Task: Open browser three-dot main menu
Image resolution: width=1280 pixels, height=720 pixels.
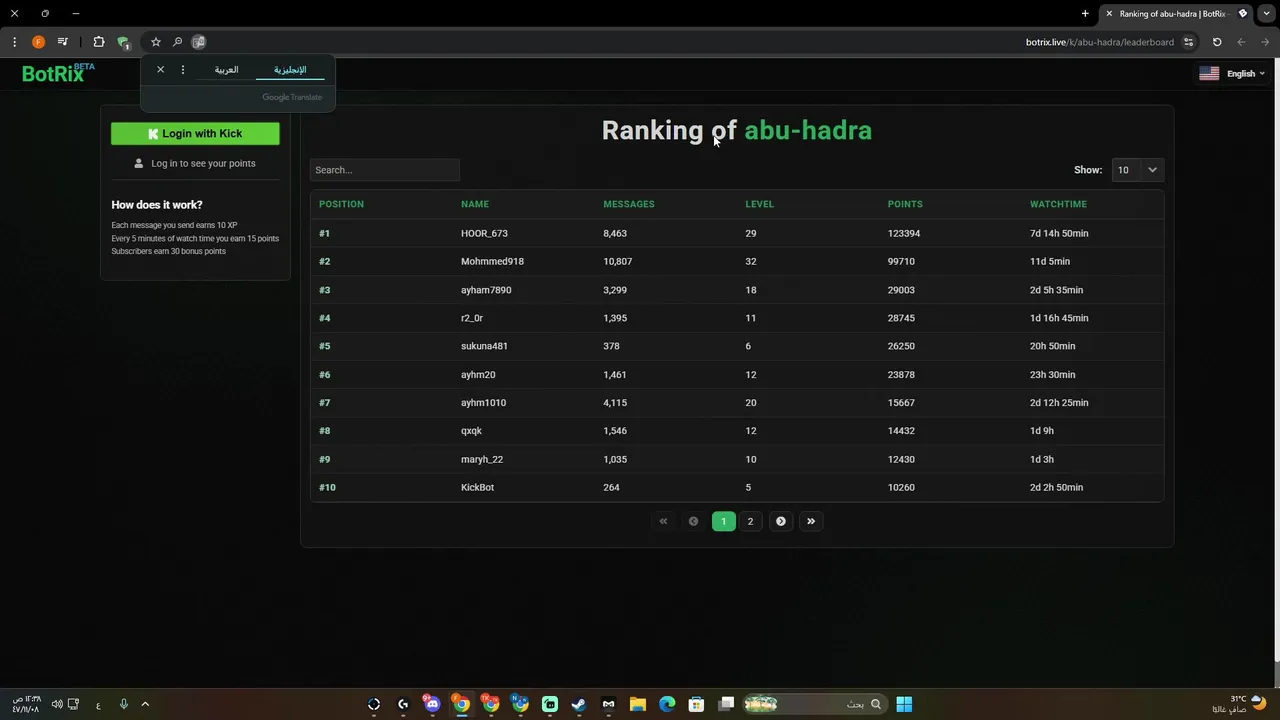Action: [14, 42]
